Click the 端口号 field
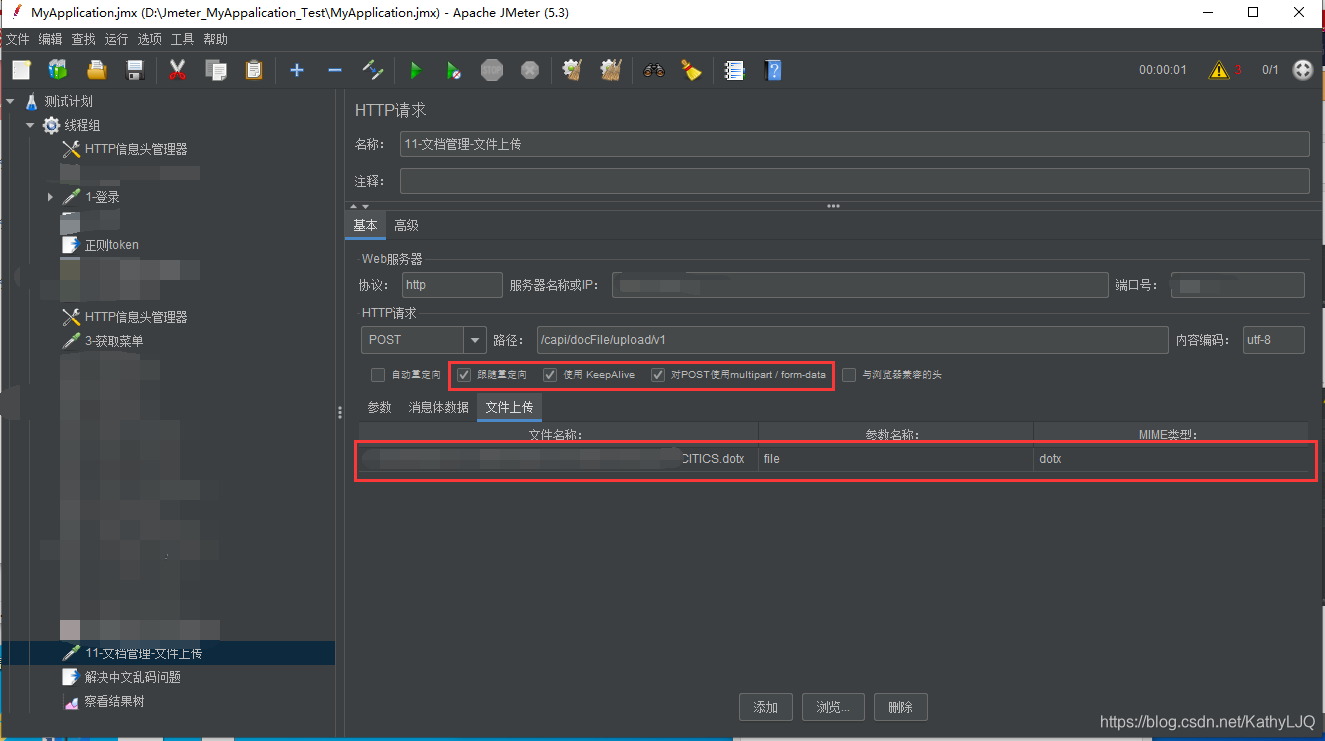This screenshot has width=1325, height=741. click(1238, 285)
